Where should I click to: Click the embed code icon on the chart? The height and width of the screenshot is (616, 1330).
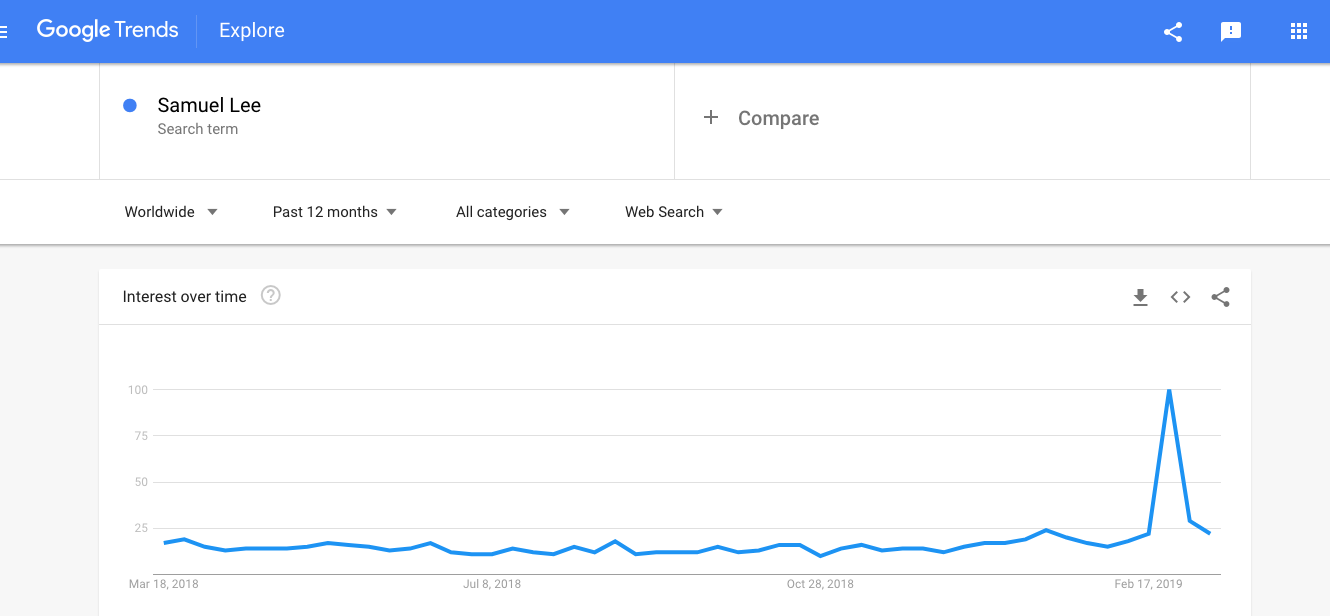[x=1180, y=297]
